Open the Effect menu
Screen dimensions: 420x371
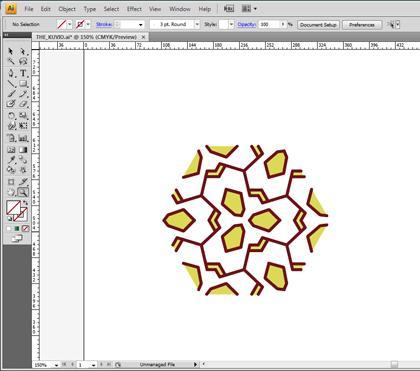coord(134,9)
